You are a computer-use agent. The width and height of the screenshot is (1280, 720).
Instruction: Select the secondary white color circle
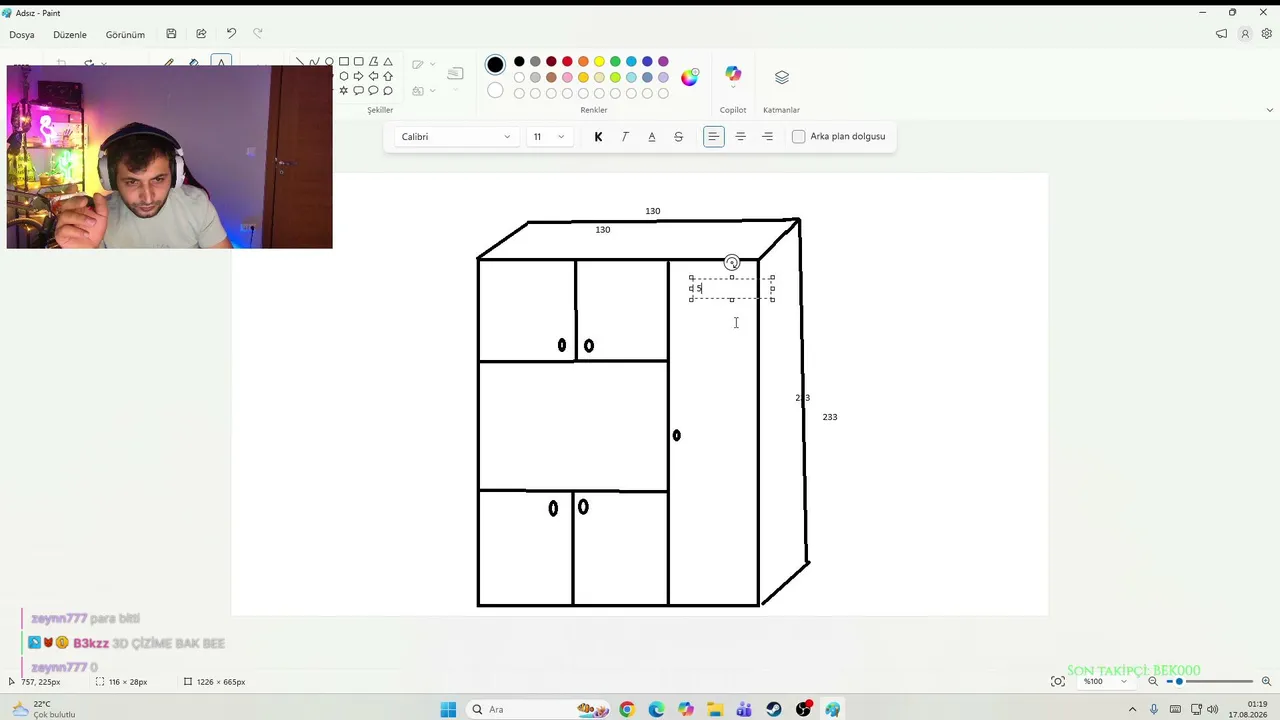click(495, 90)
